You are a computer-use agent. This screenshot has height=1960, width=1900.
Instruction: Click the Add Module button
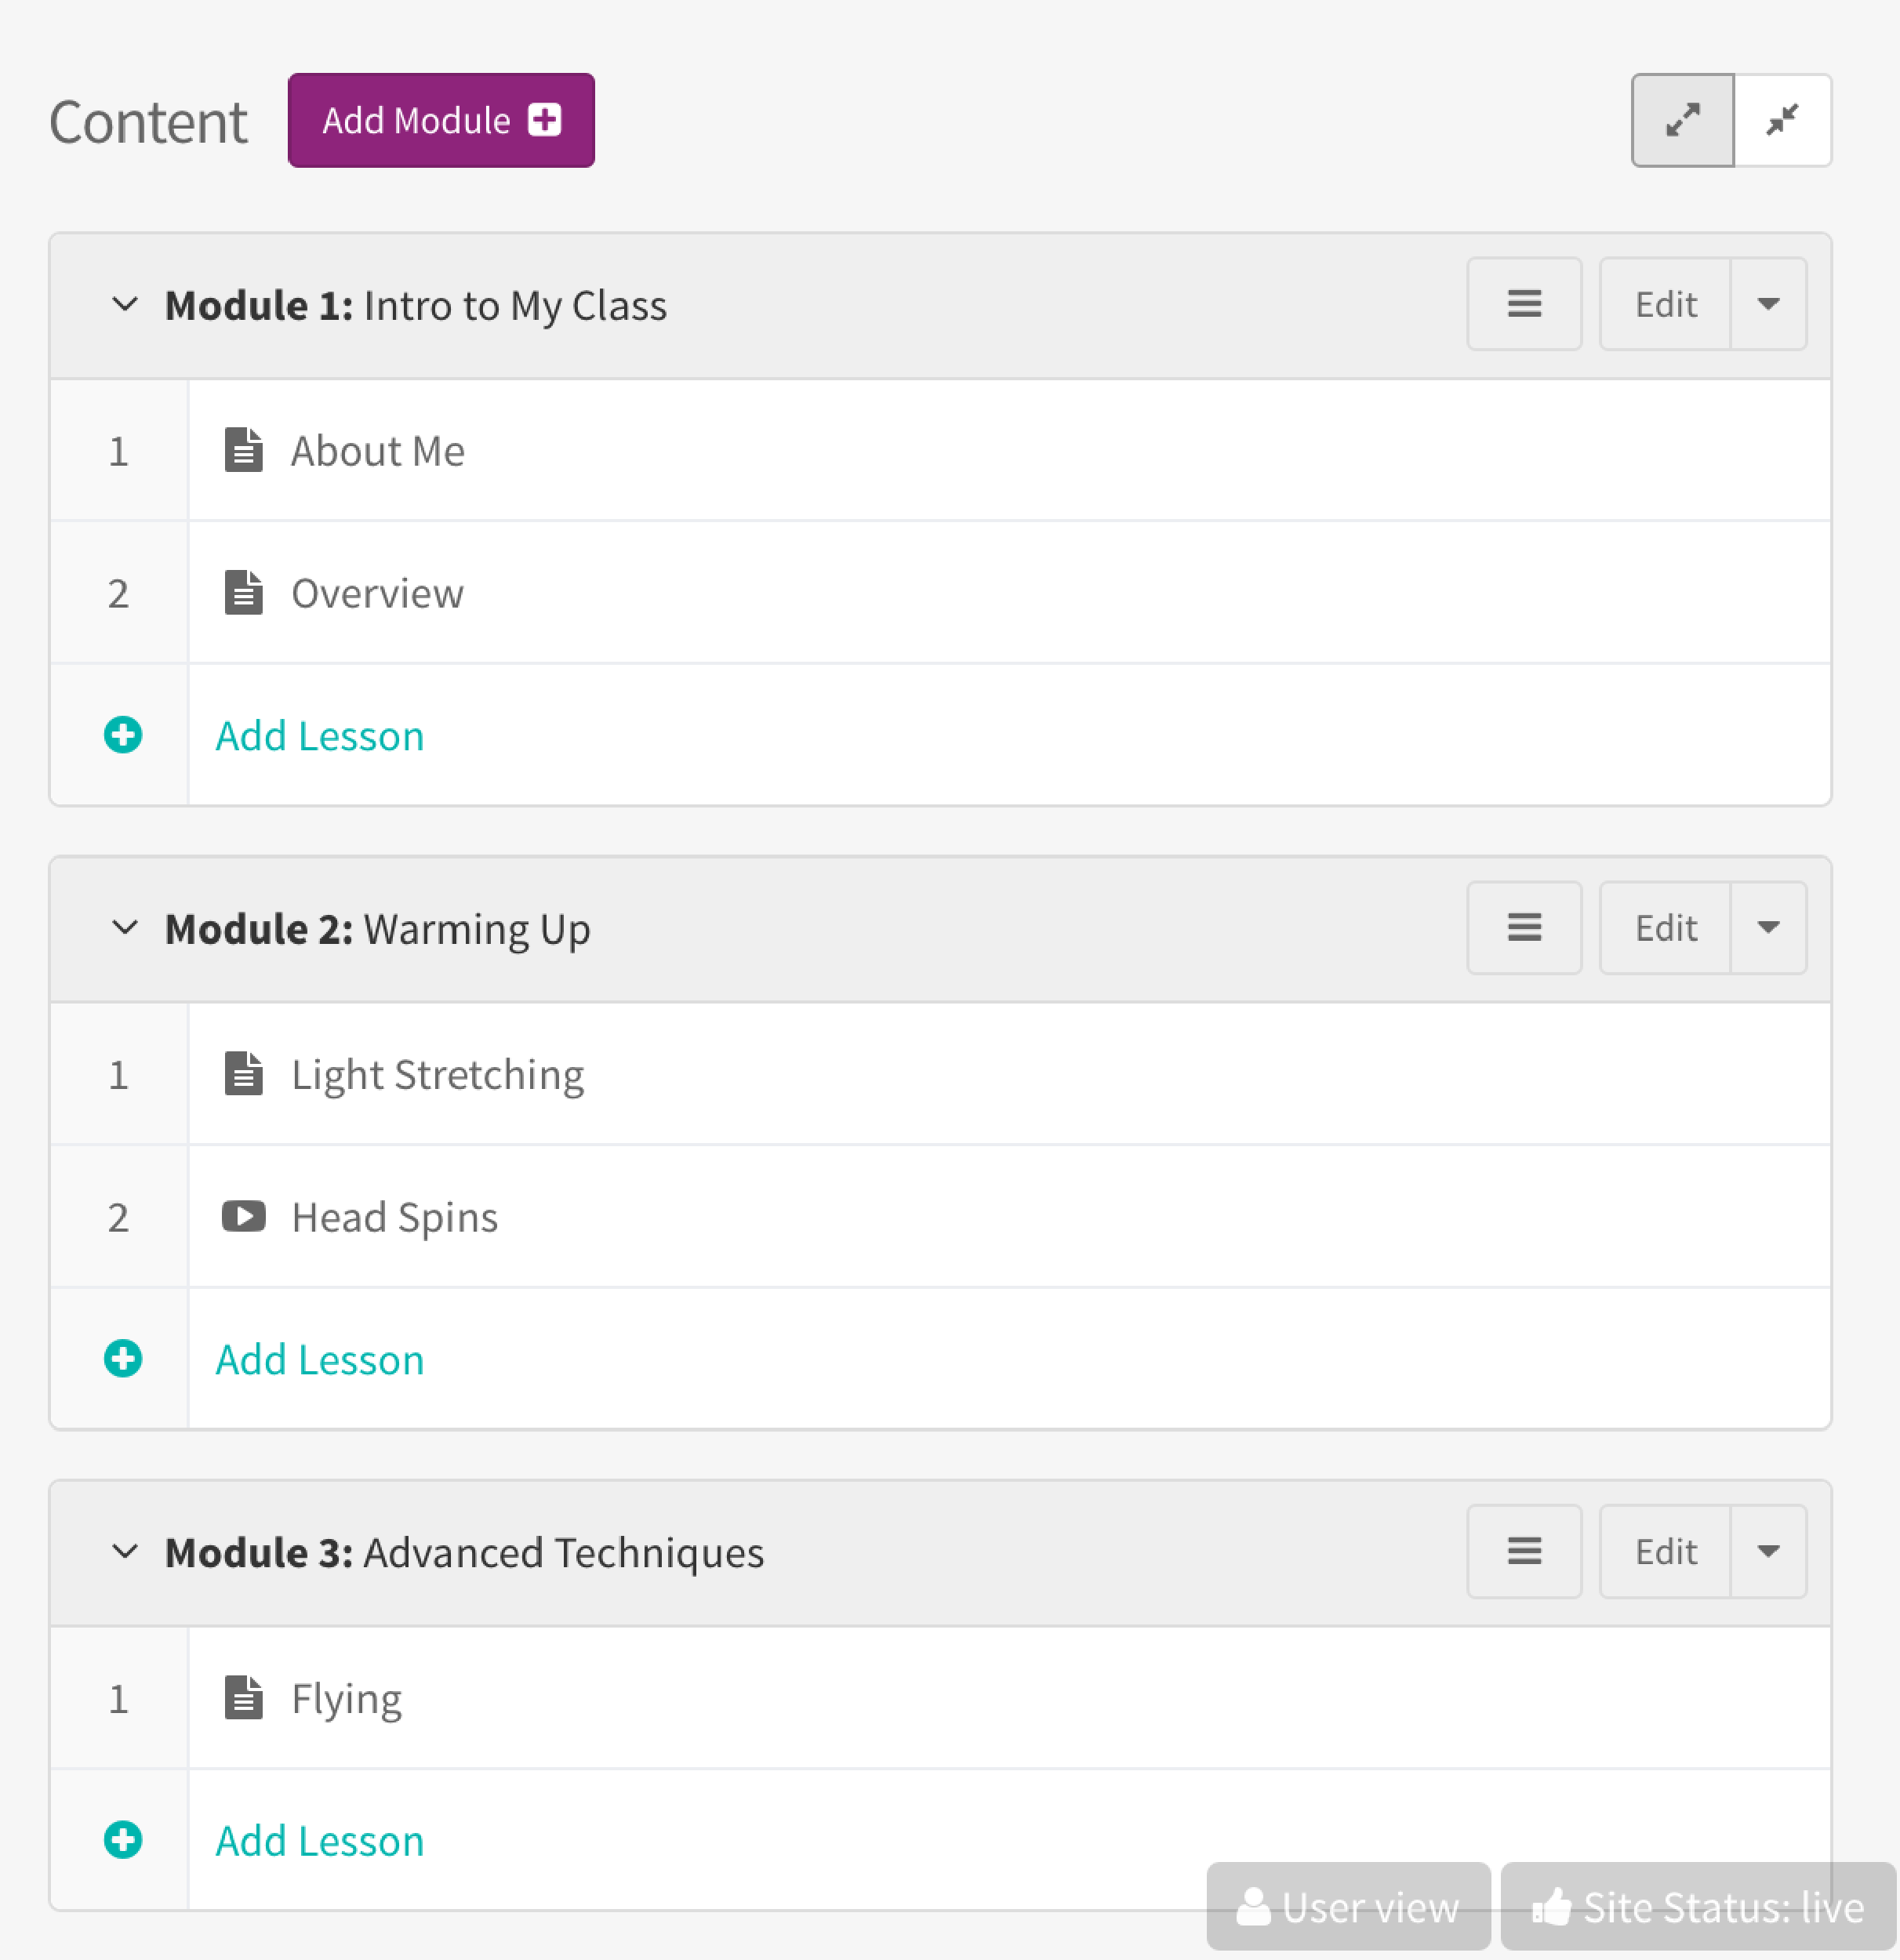coord(441,120)
